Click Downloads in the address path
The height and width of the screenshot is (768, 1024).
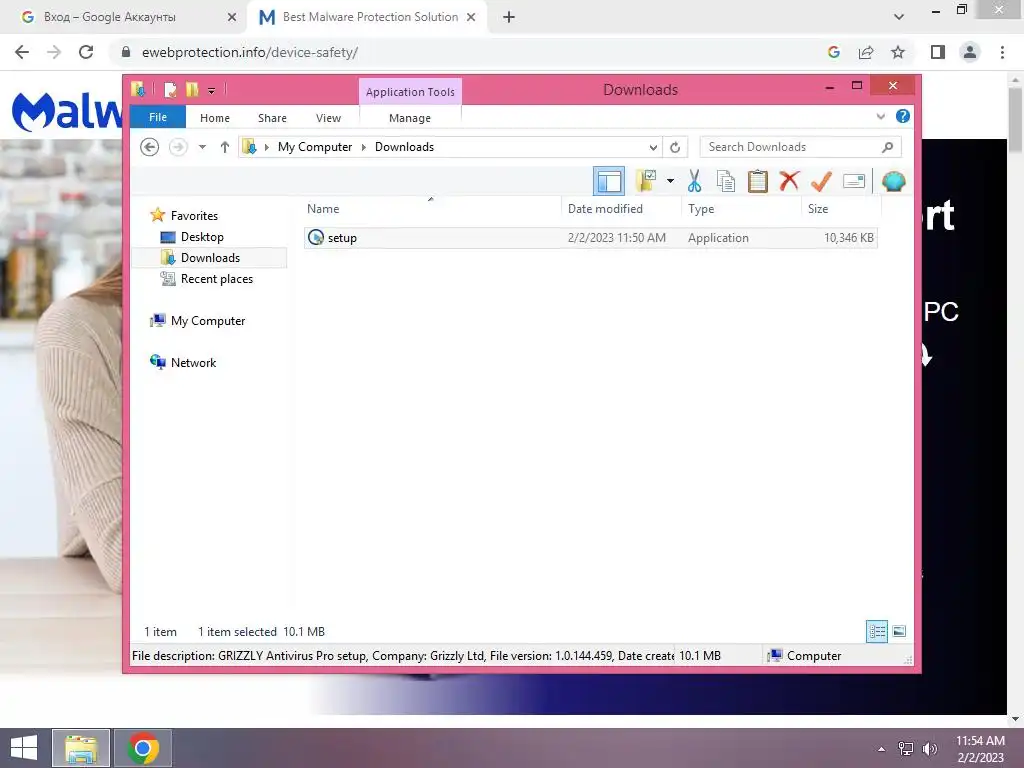click(x=404, y=147)
